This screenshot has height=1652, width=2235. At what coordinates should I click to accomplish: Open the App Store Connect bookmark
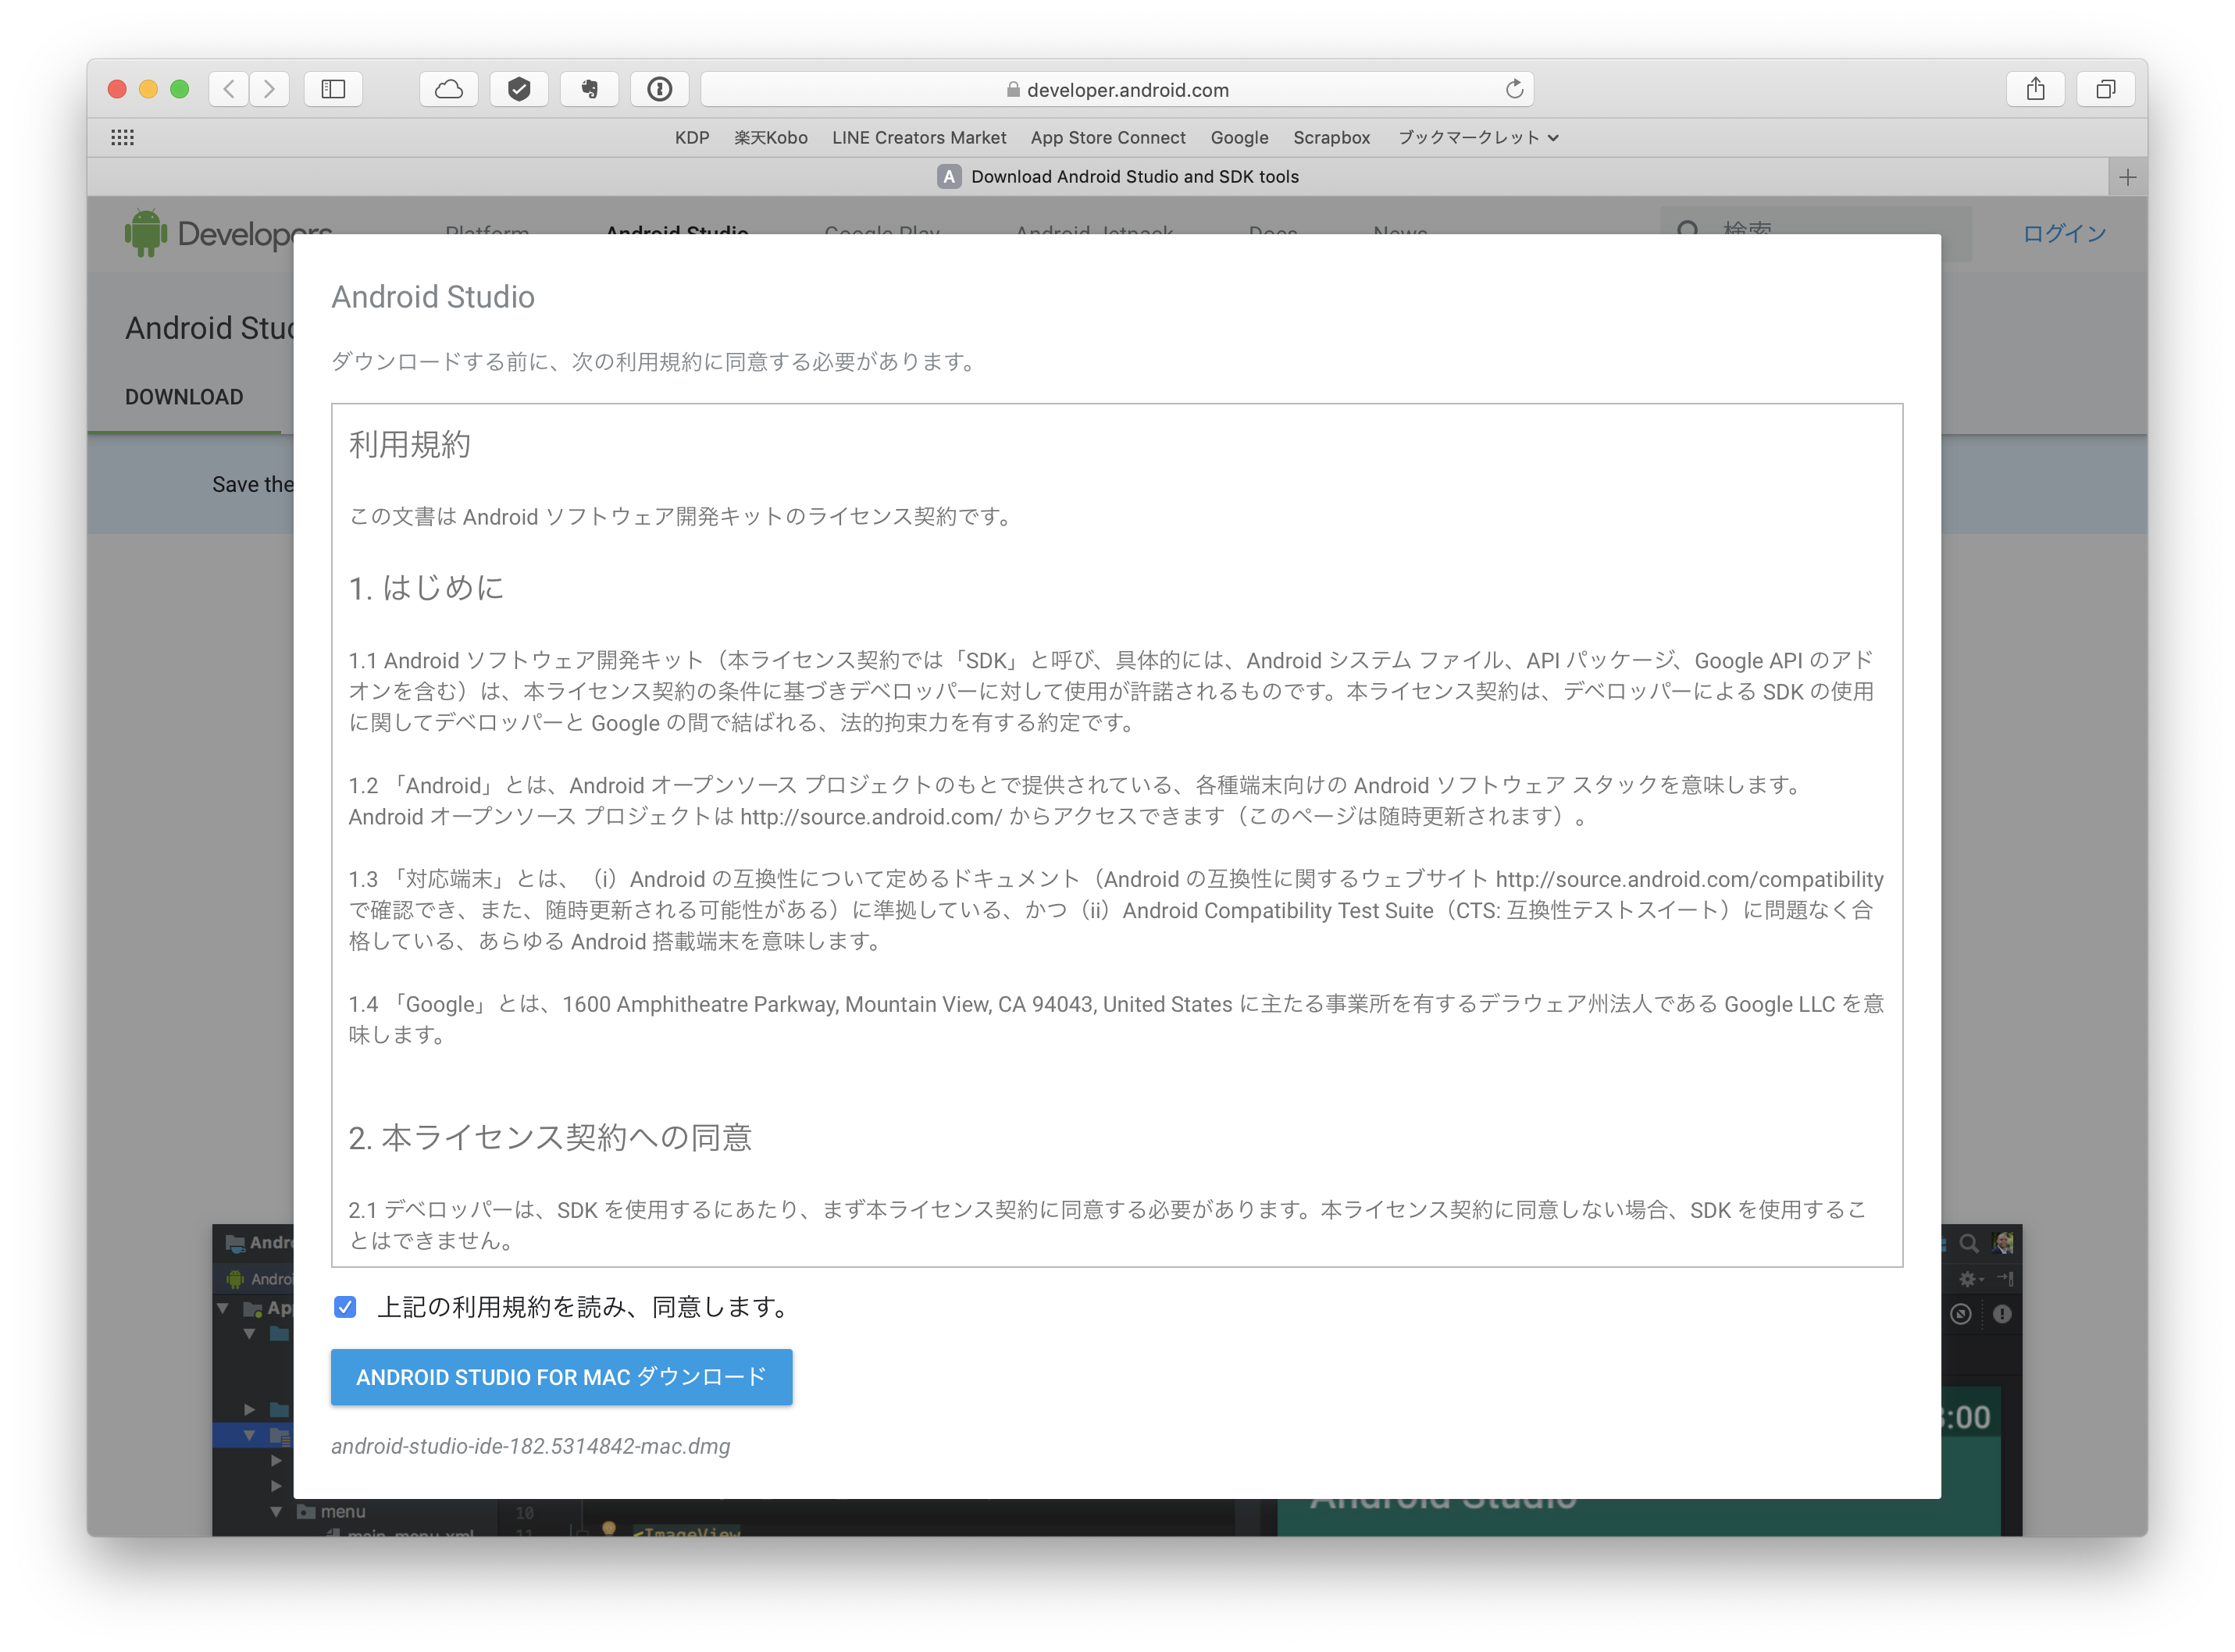(1107, 137)
